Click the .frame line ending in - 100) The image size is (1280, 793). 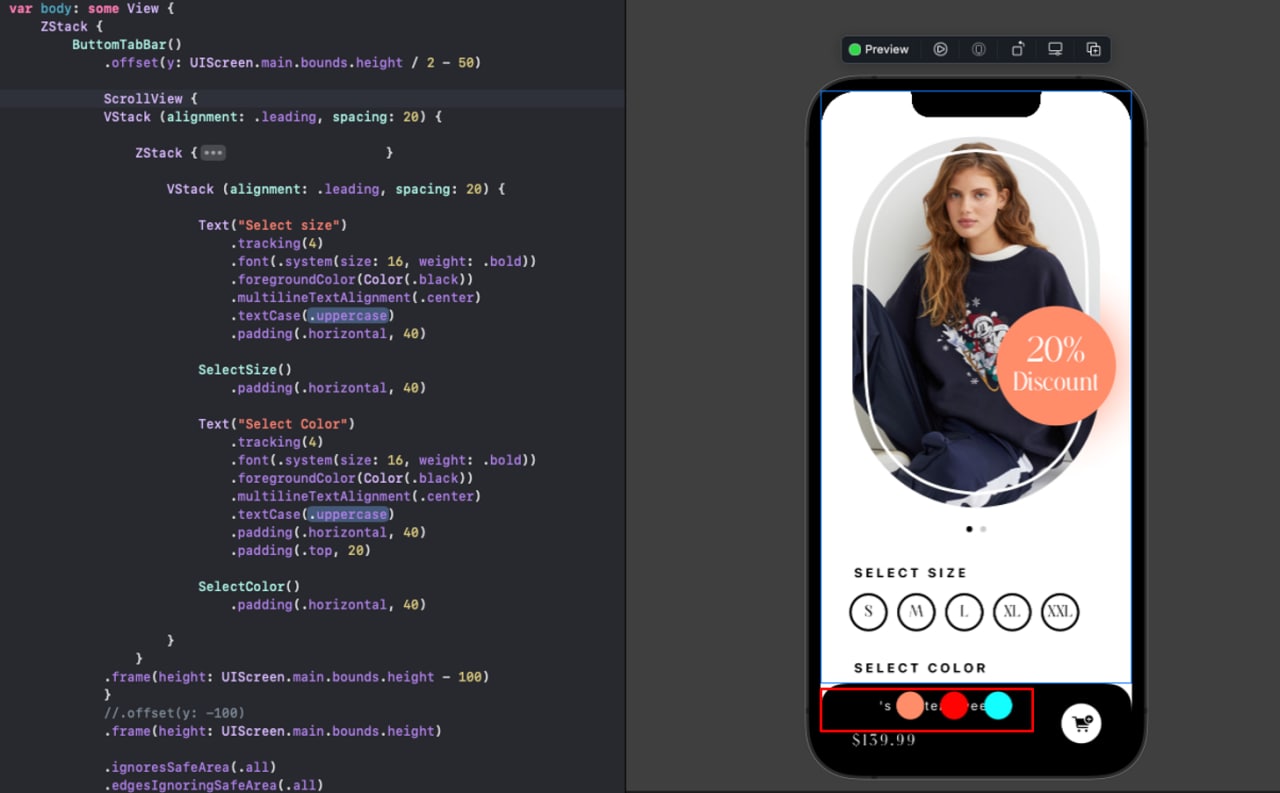[x=297, y=677]
